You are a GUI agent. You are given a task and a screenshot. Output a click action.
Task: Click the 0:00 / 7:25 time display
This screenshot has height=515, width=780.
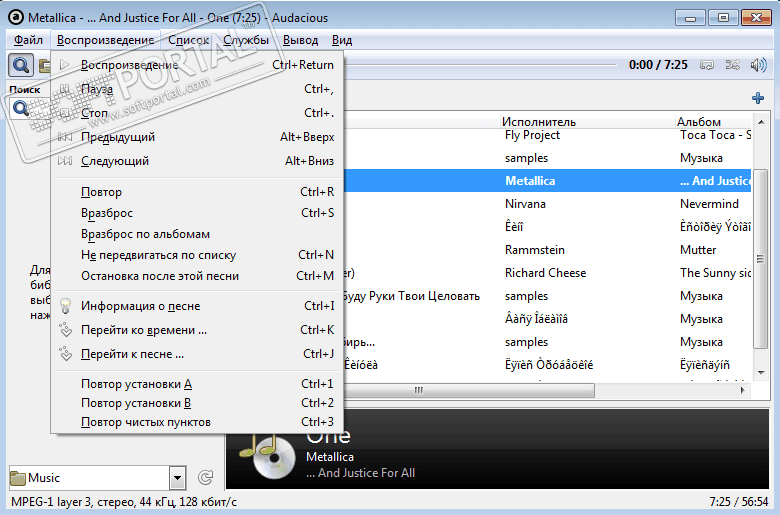click(658, 65)
